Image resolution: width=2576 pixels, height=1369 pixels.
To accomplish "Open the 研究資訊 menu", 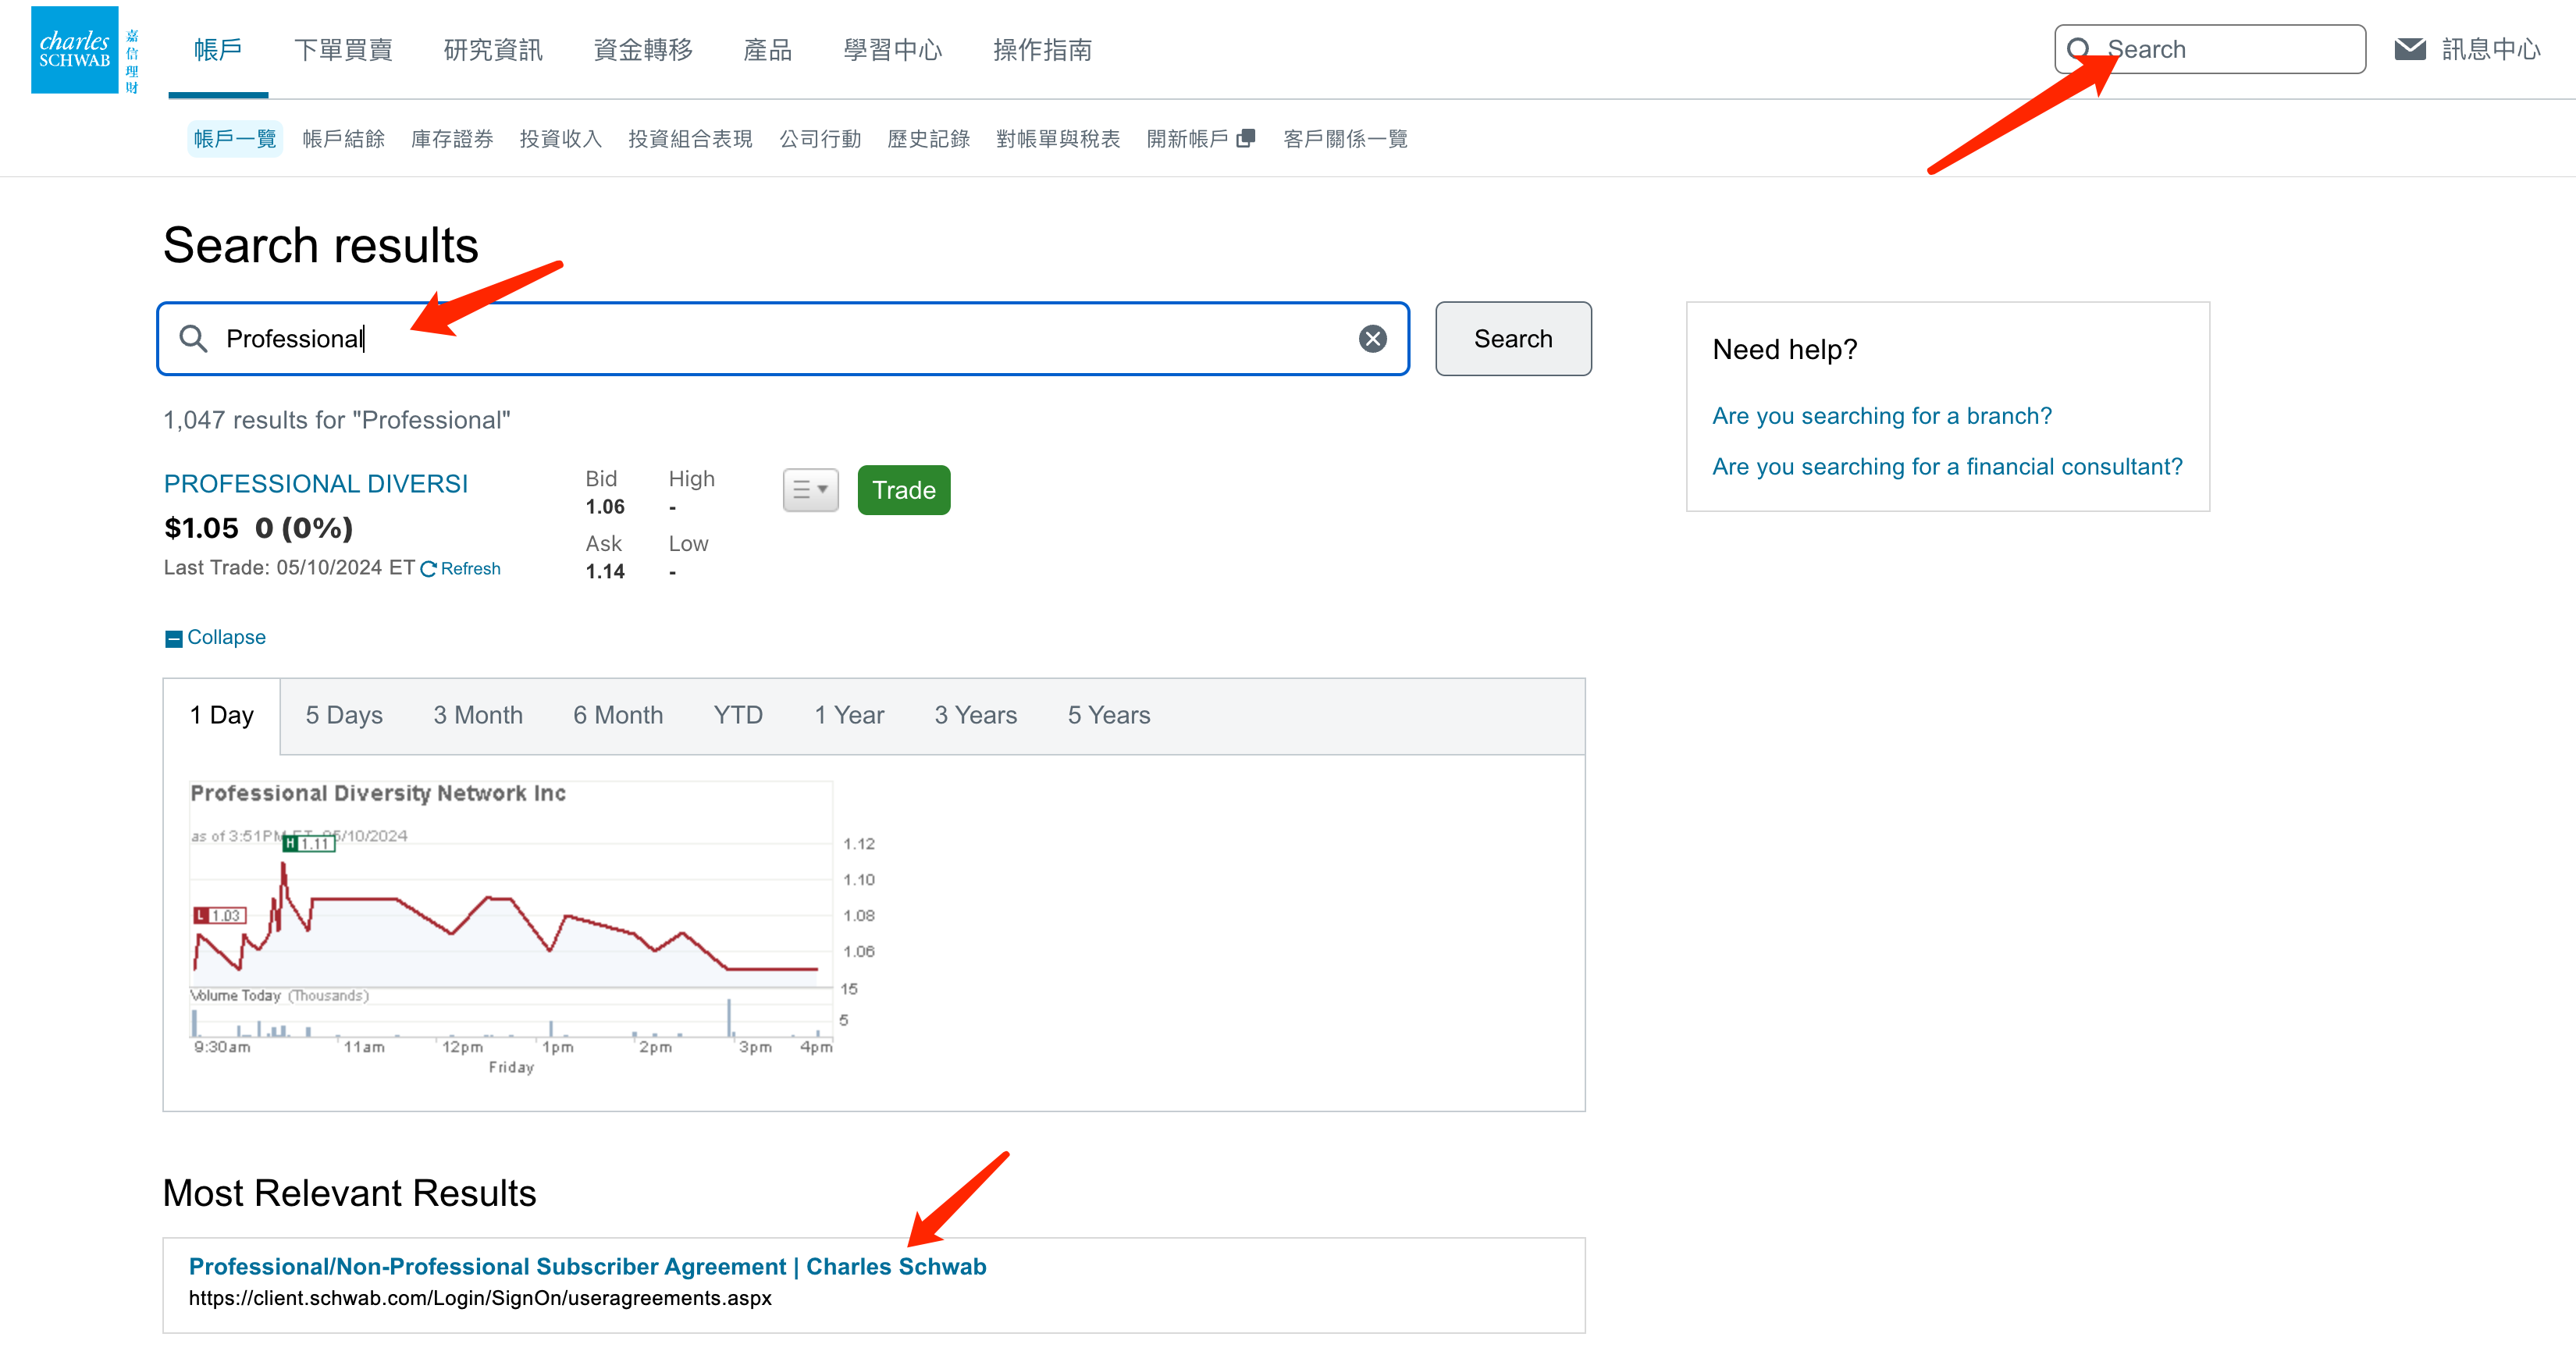I will coord(493,50).
